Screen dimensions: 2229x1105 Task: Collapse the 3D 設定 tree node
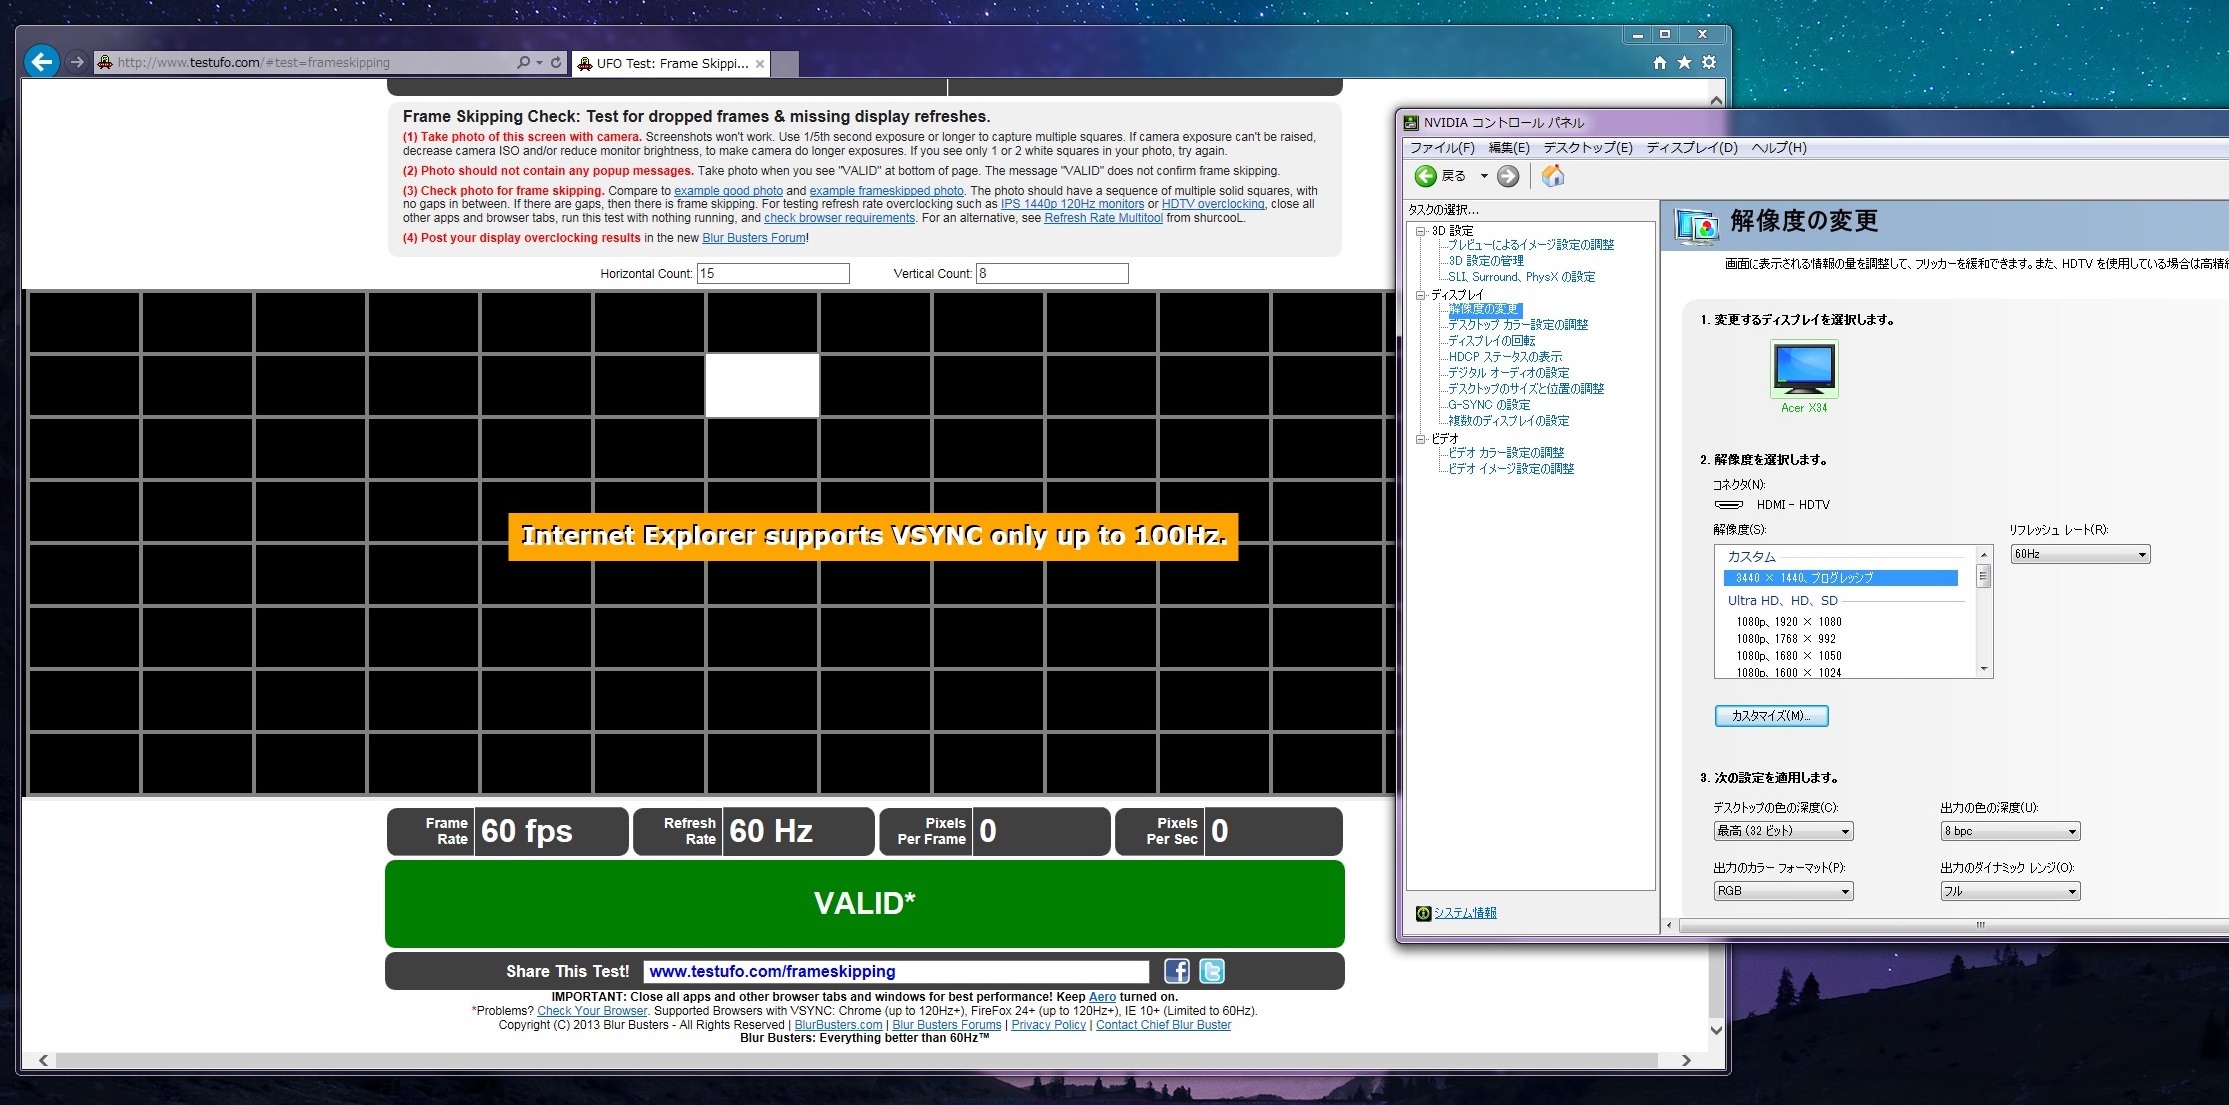click(1420, 230)
